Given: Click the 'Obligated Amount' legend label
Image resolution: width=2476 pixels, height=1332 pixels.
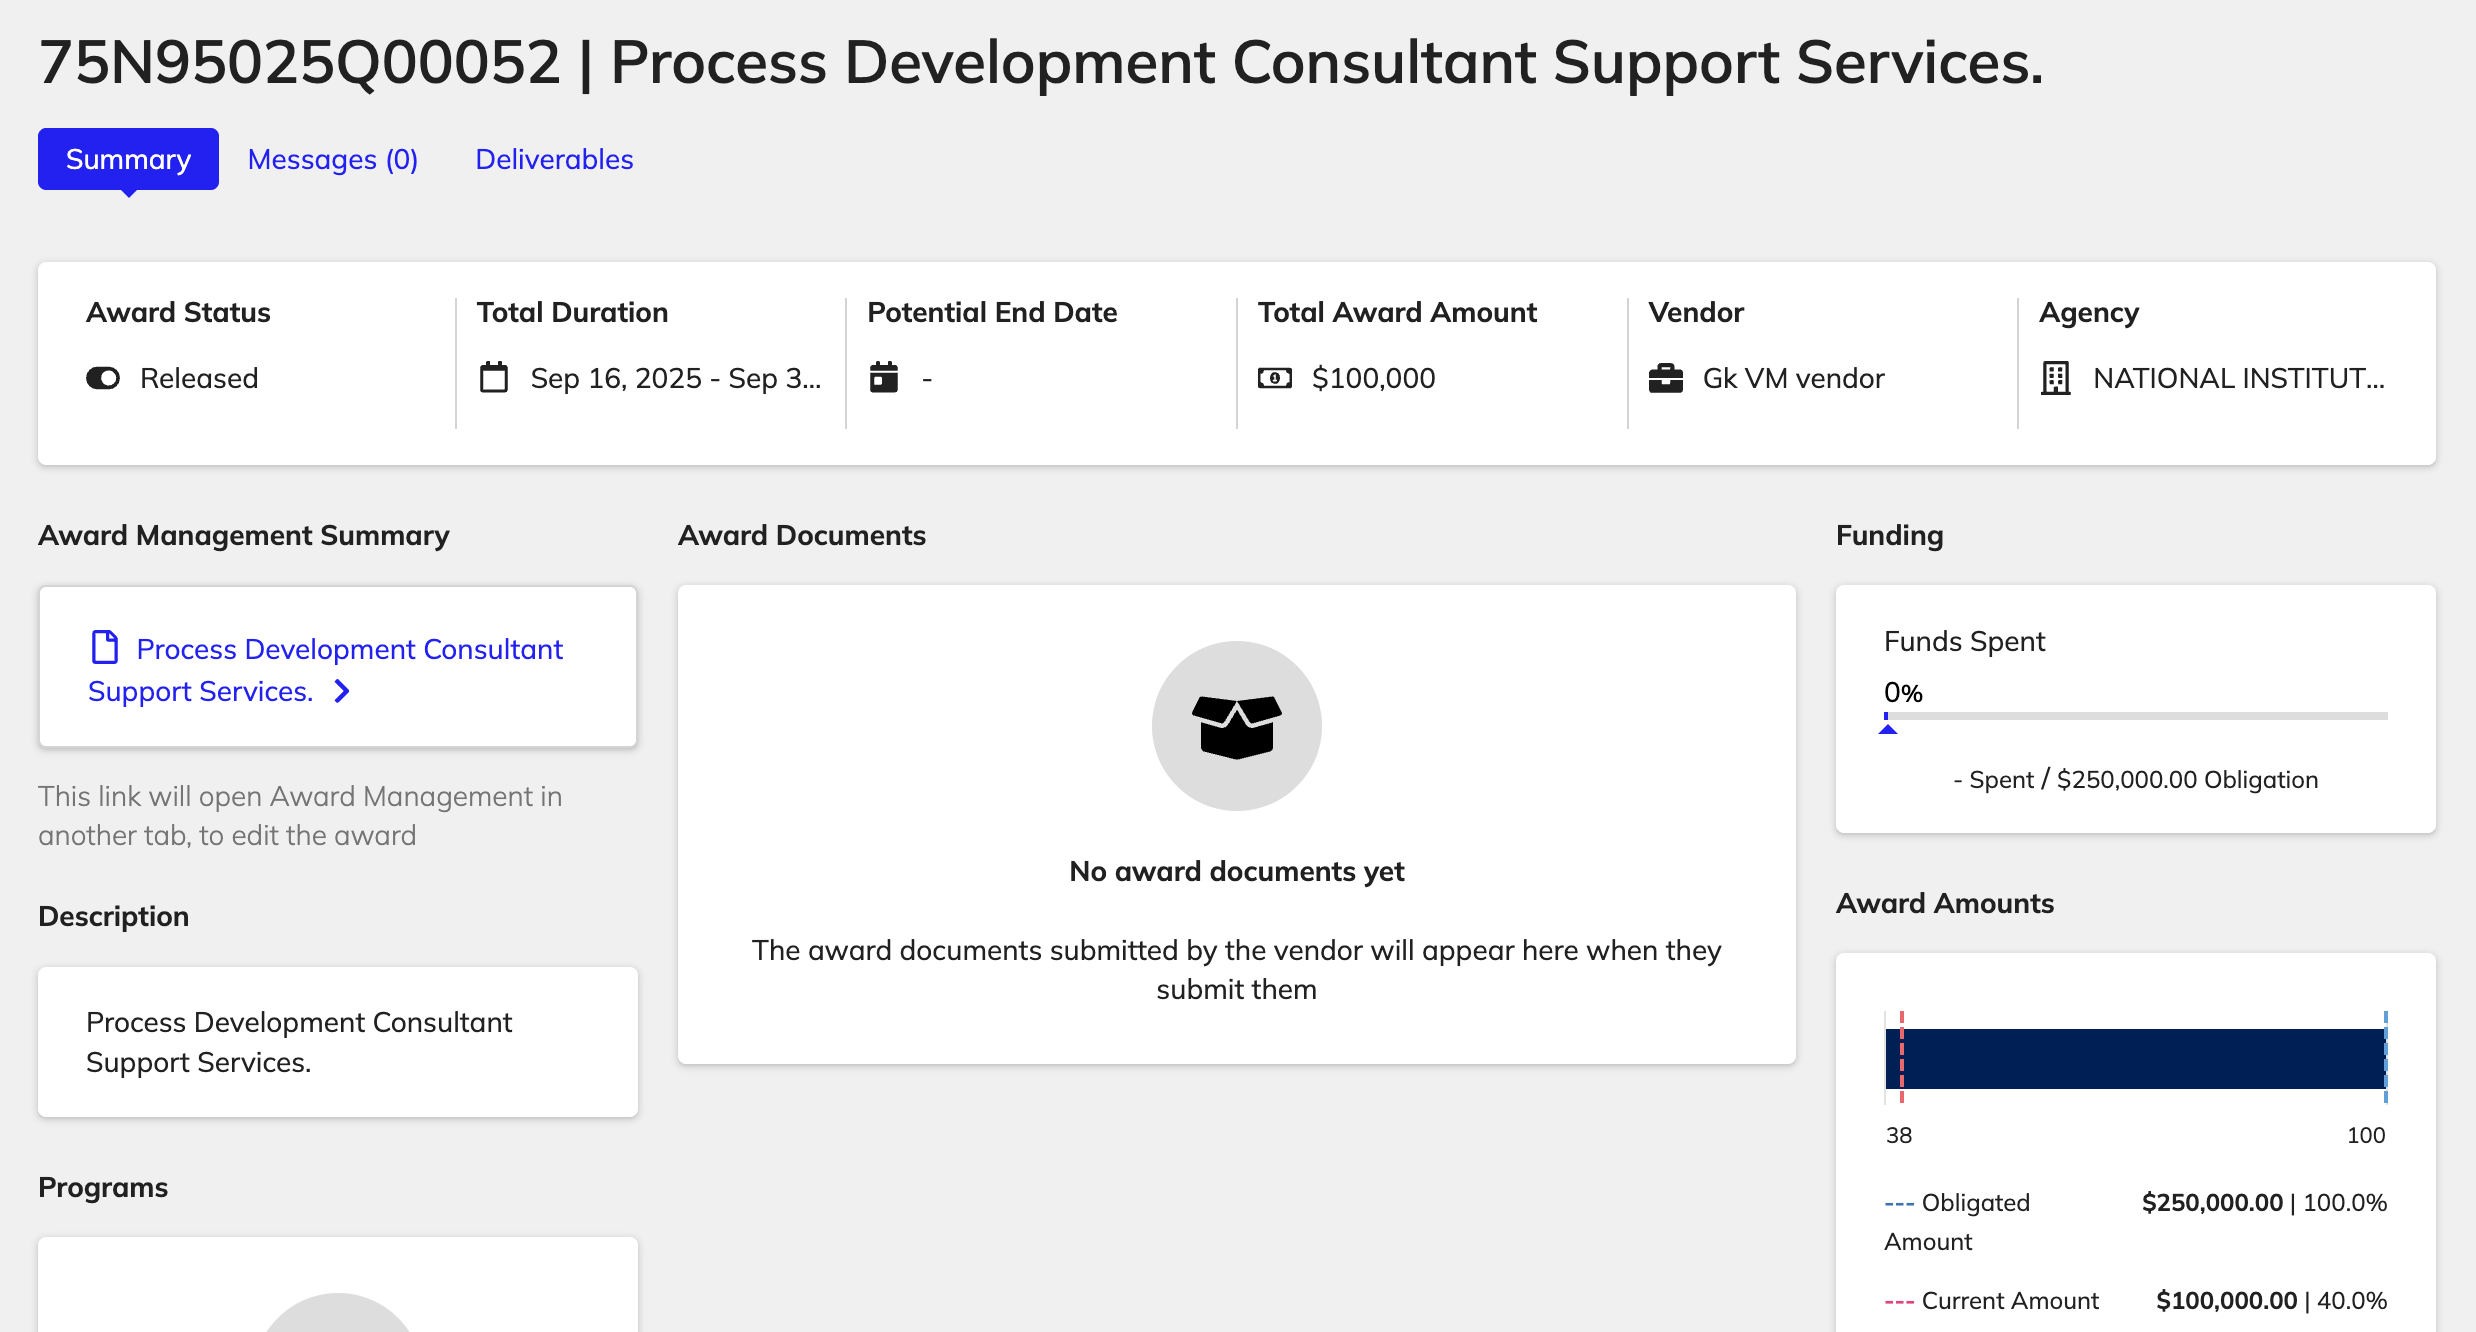Looking at the screenshot, I should pyautogui.click(x=1957, y=1222).
